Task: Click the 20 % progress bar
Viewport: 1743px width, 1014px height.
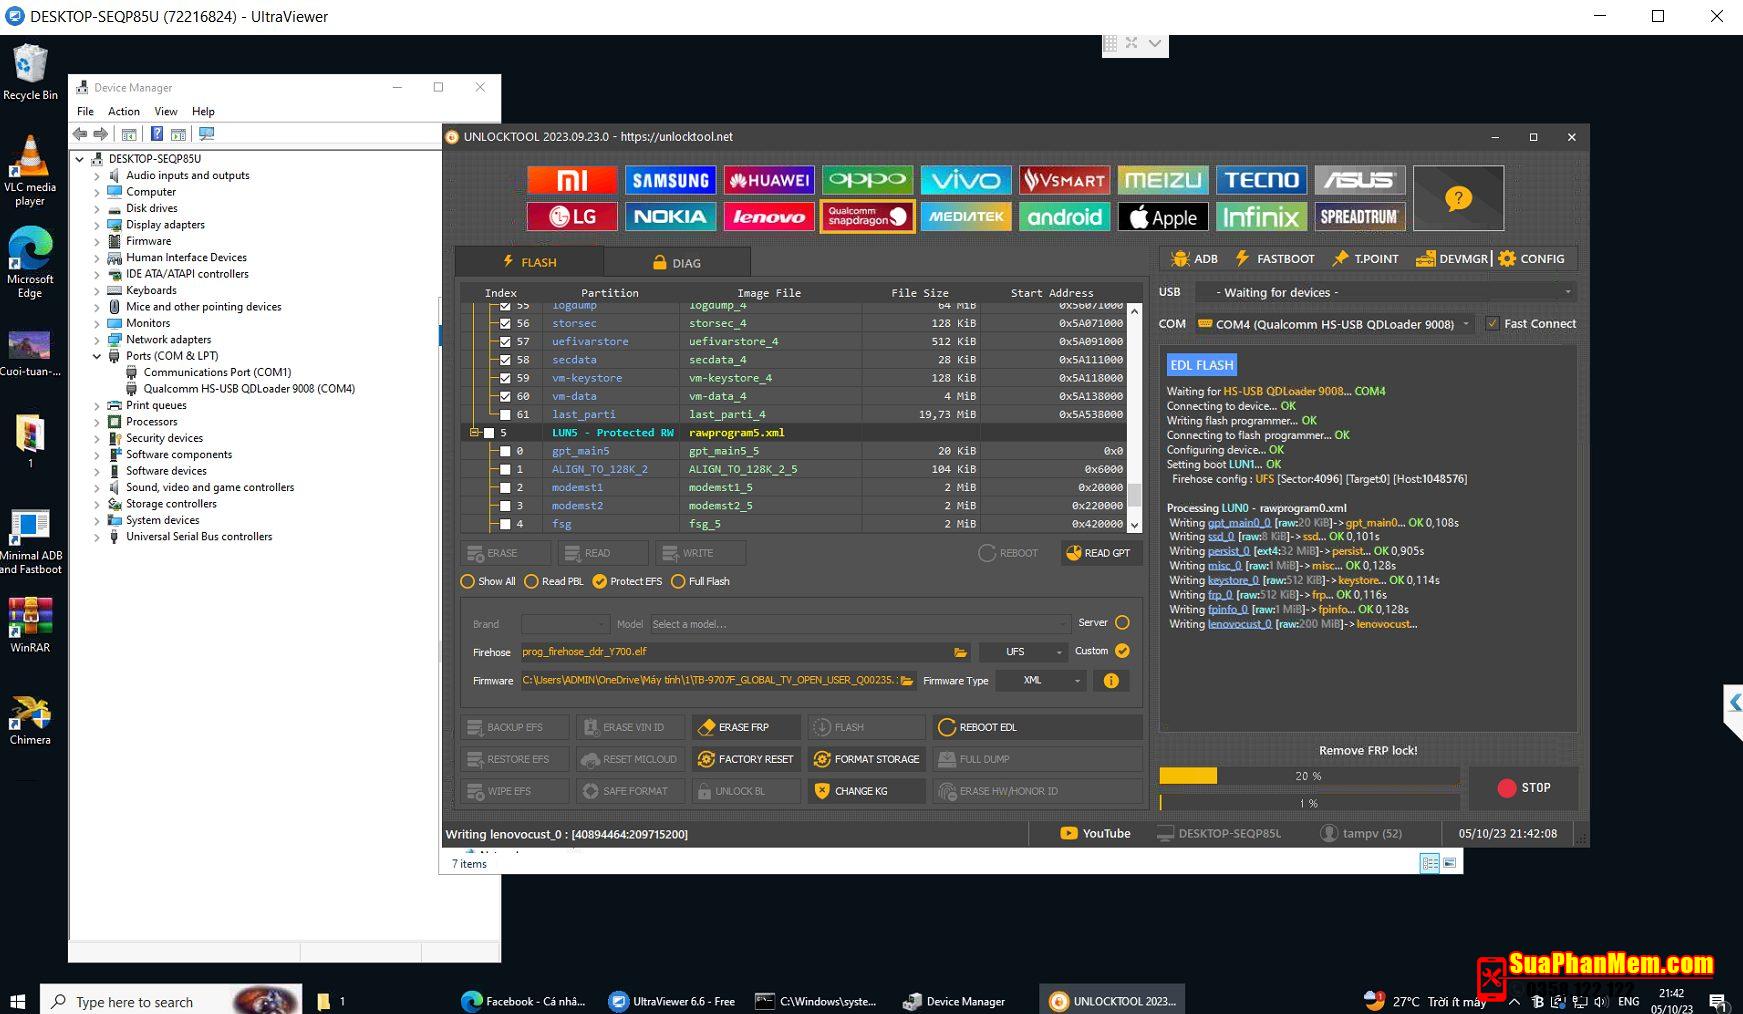Action: click(x=1309, y=776)
